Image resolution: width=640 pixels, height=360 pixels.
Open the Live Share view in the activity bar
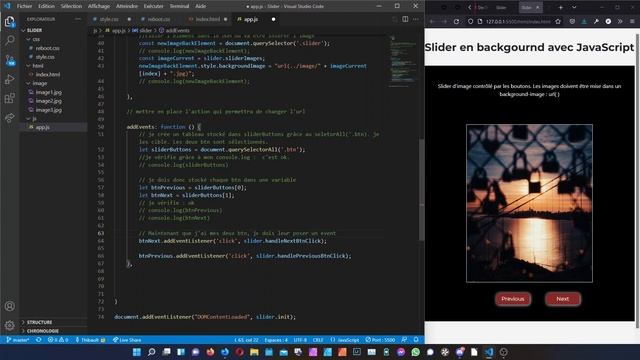[x=9, y=118]
